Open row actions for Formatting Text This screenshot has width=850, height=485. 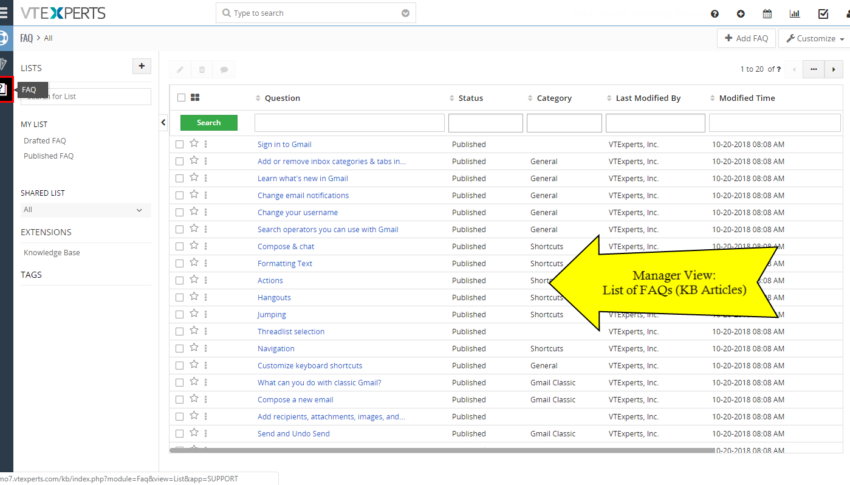click(206, 263)
